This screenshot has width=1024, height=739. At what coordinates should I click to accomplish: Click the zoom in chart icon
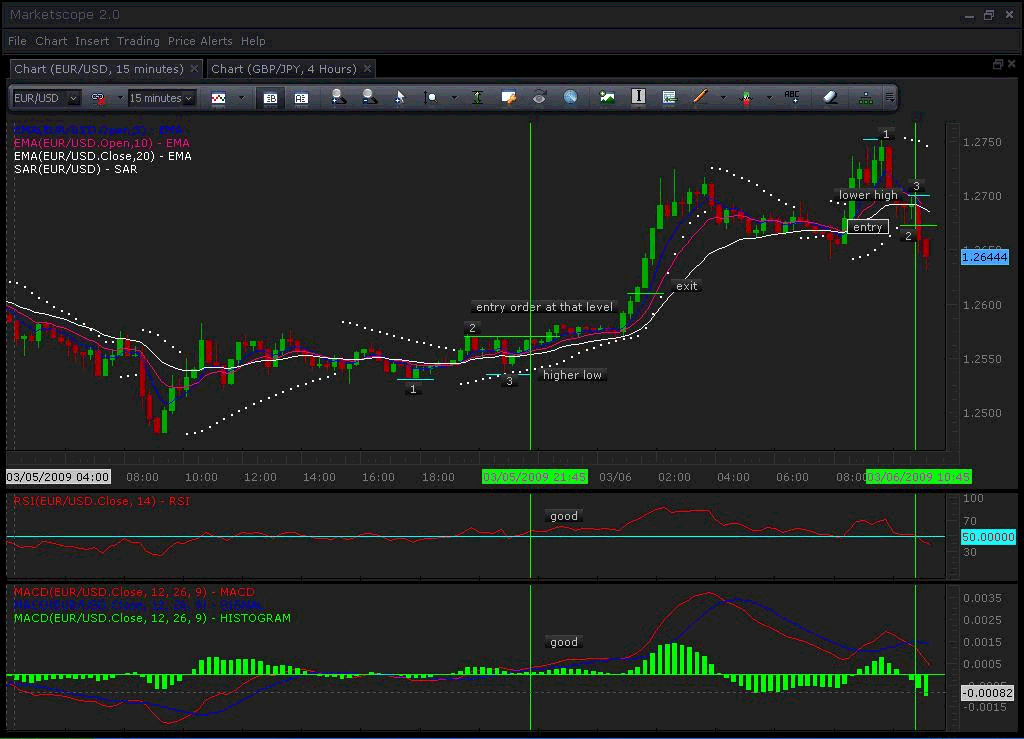click(338, 97)
